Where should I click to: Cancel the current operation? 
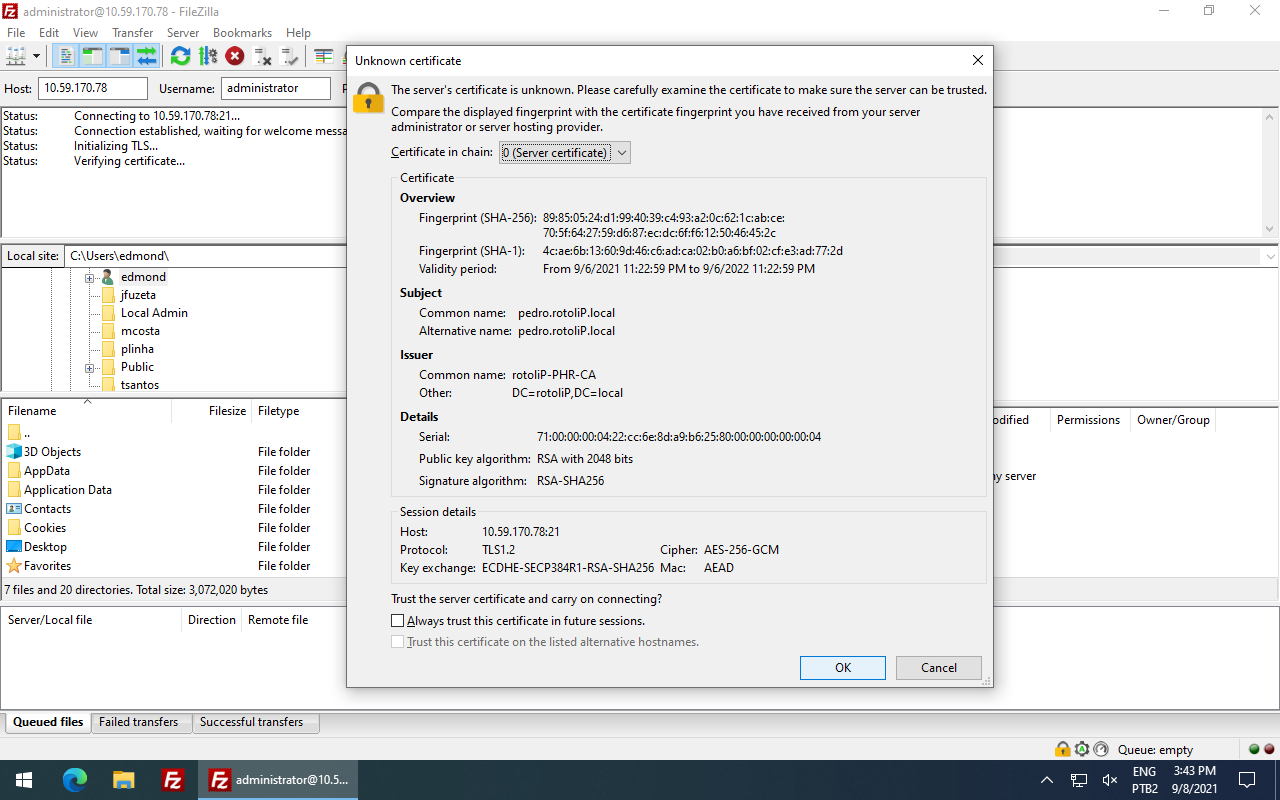coord(235,56)
